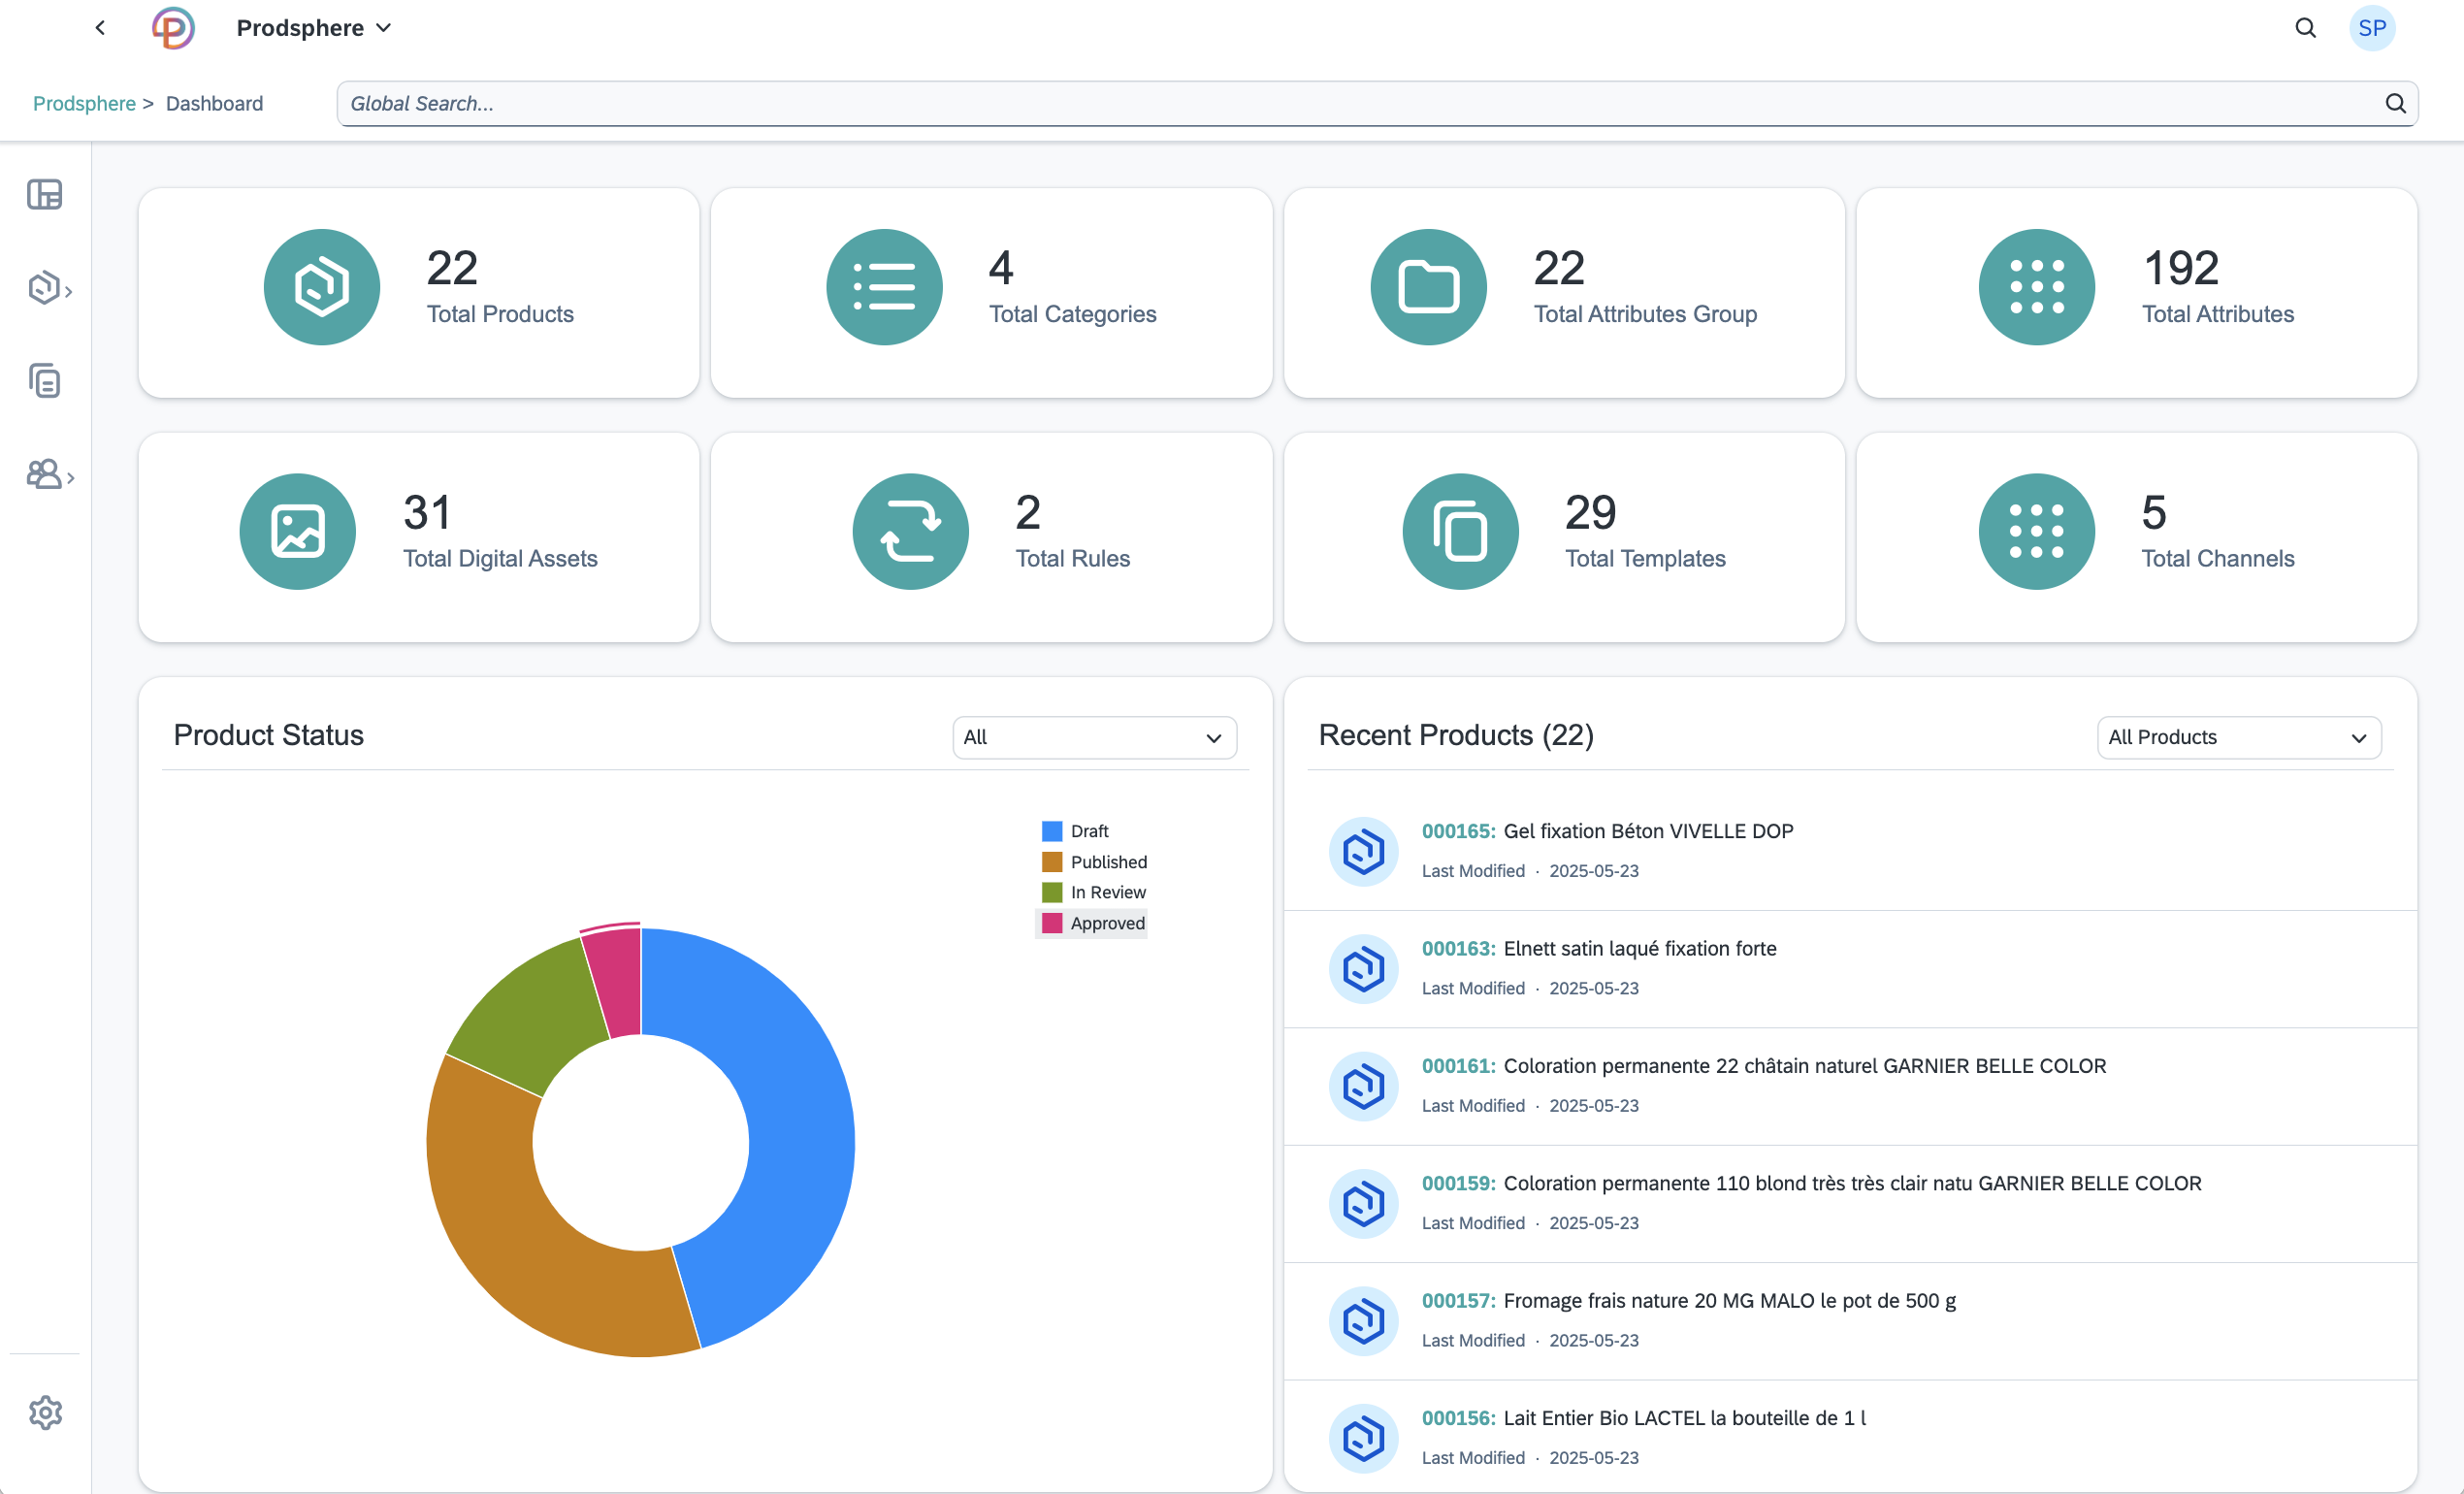
Task: Click the Dashboard breadcrumb text
Action: tap(214, 104)
